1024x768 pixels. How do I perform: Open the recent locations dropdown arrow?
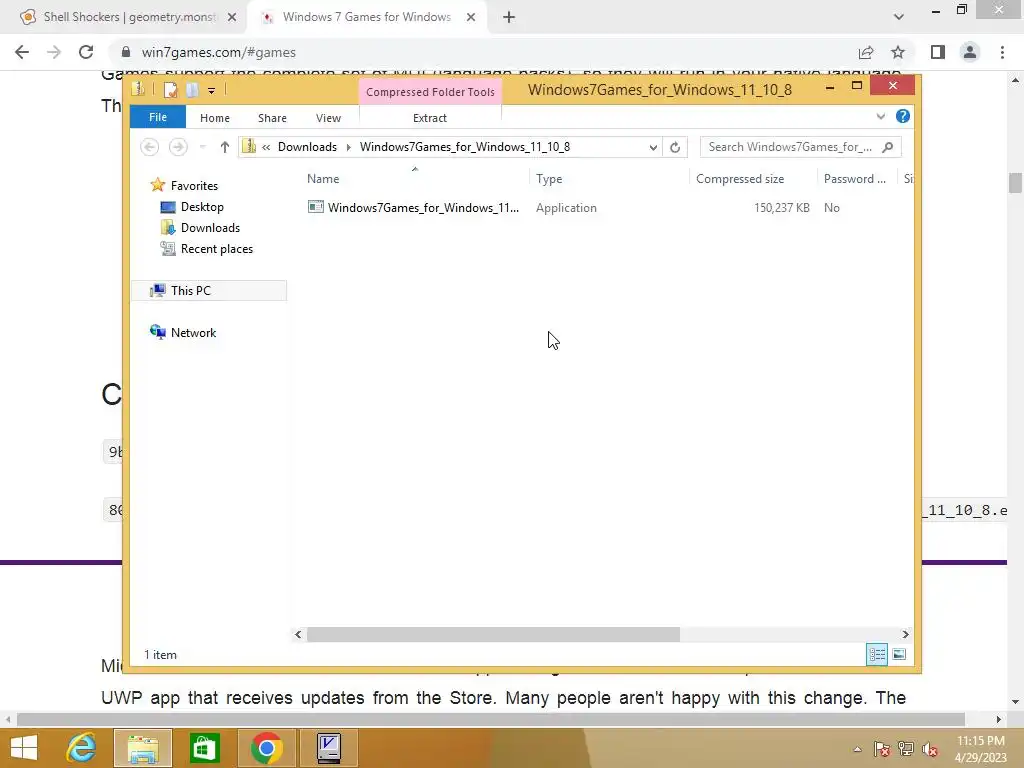coord(202,147)
